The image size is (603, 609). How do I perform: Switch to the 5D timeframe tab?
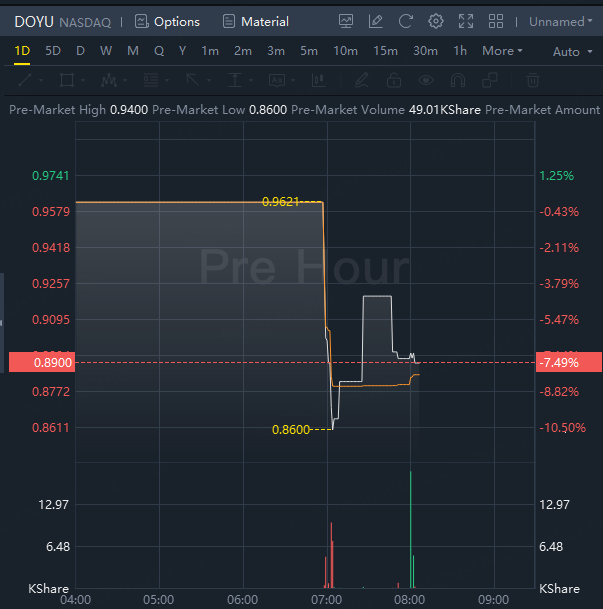pyautogui.click(x=53, y=51)
